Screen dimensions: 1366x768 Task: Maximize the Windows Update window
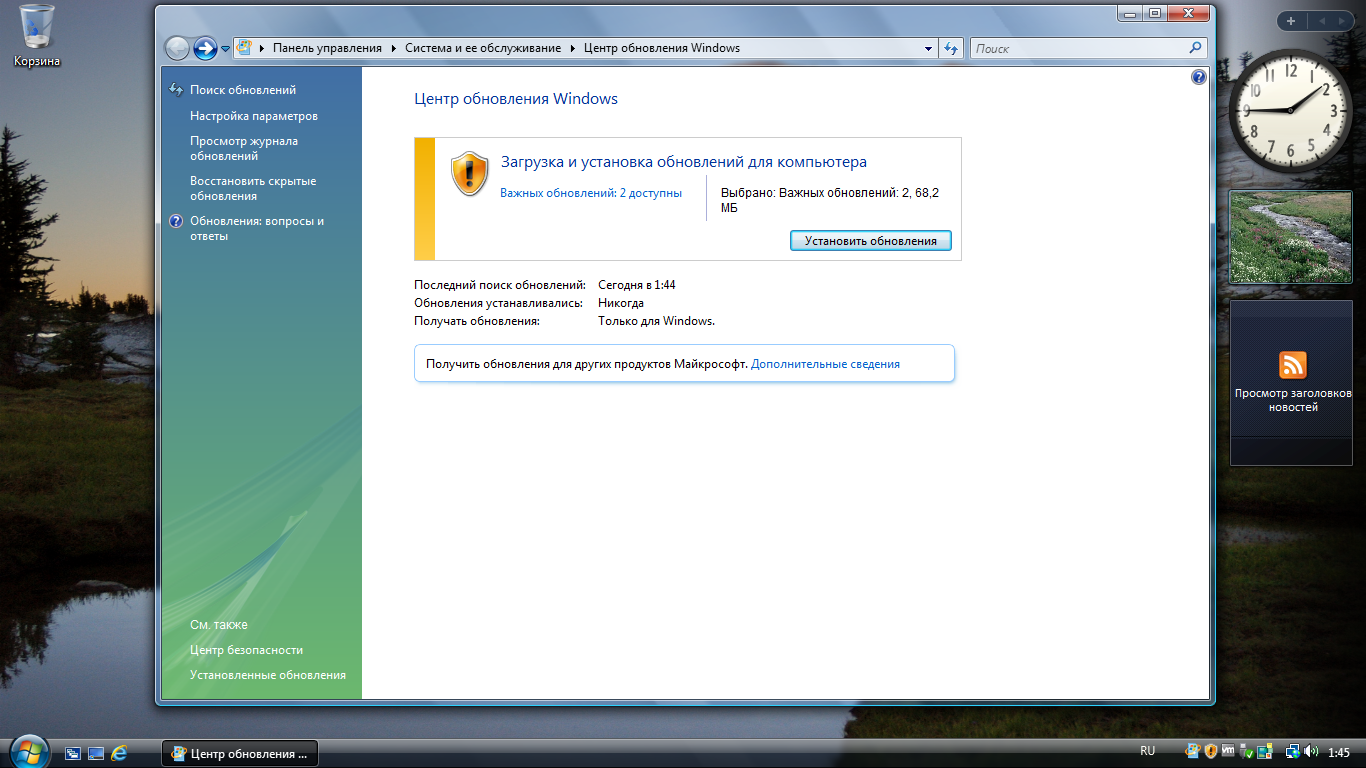[x=1154, y=13]
